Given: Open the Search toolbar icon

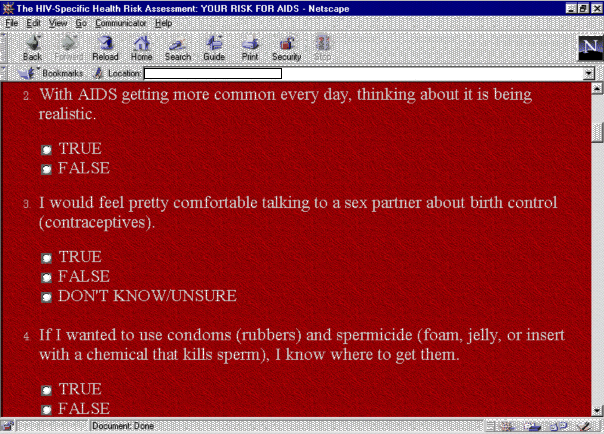Looking at the screenshot, I should tap(178, 47).
